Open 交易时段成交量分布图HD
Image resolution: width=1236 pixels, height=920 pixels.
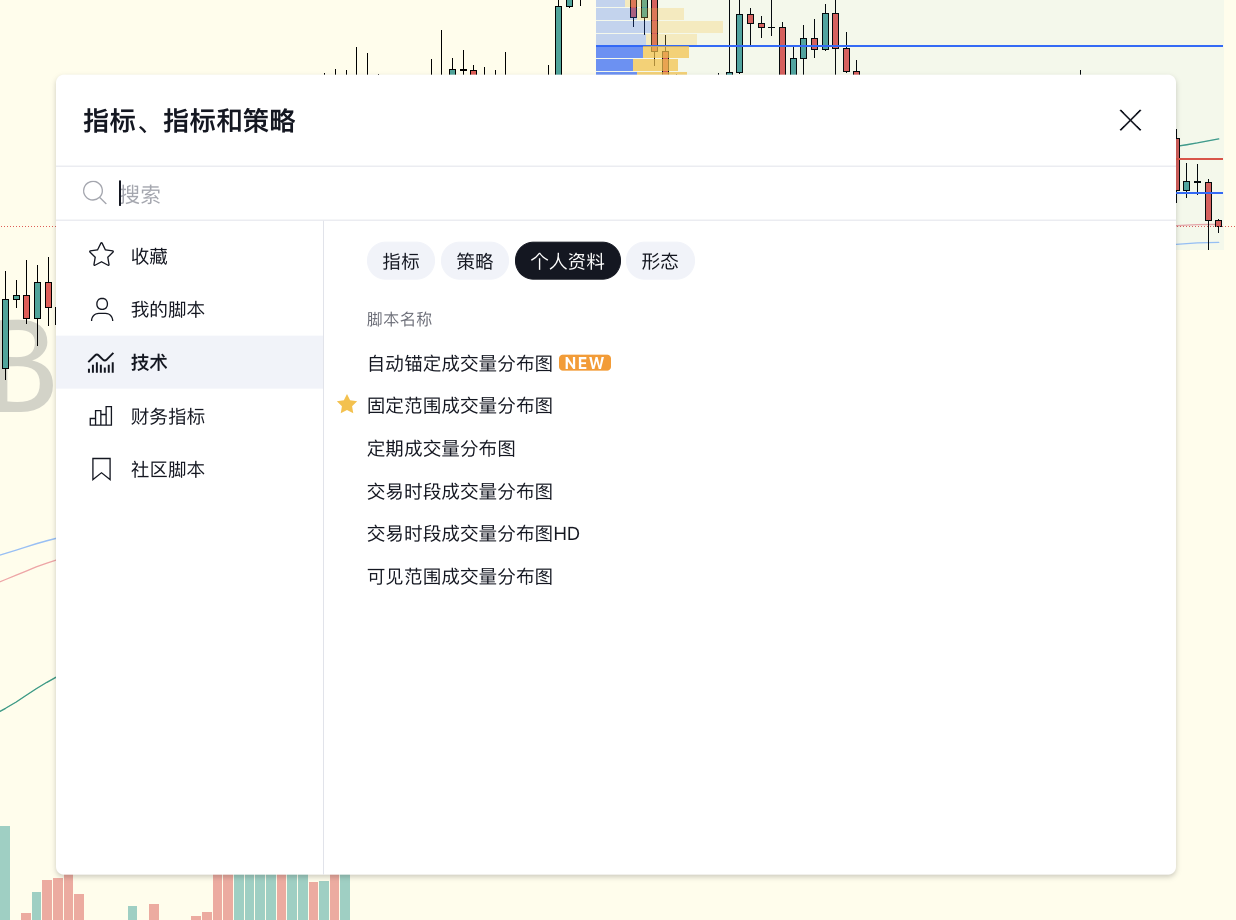(x=473, y=533)
